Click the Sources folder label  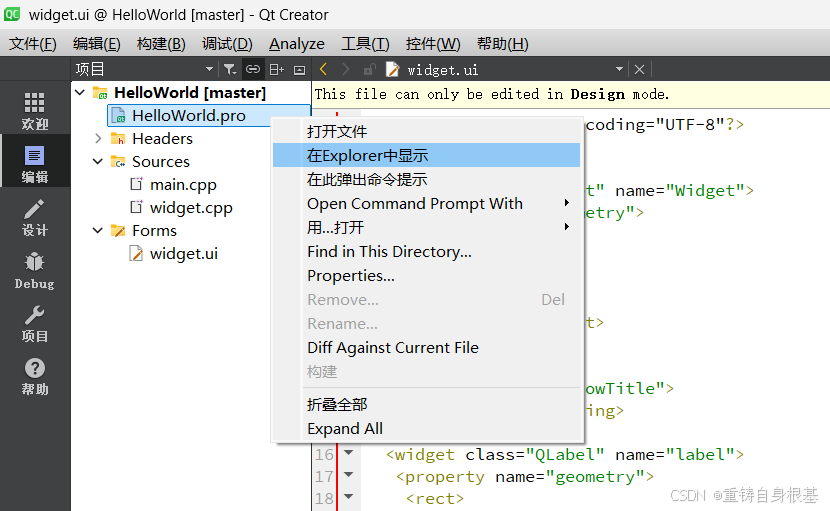(x=160, y=162)
